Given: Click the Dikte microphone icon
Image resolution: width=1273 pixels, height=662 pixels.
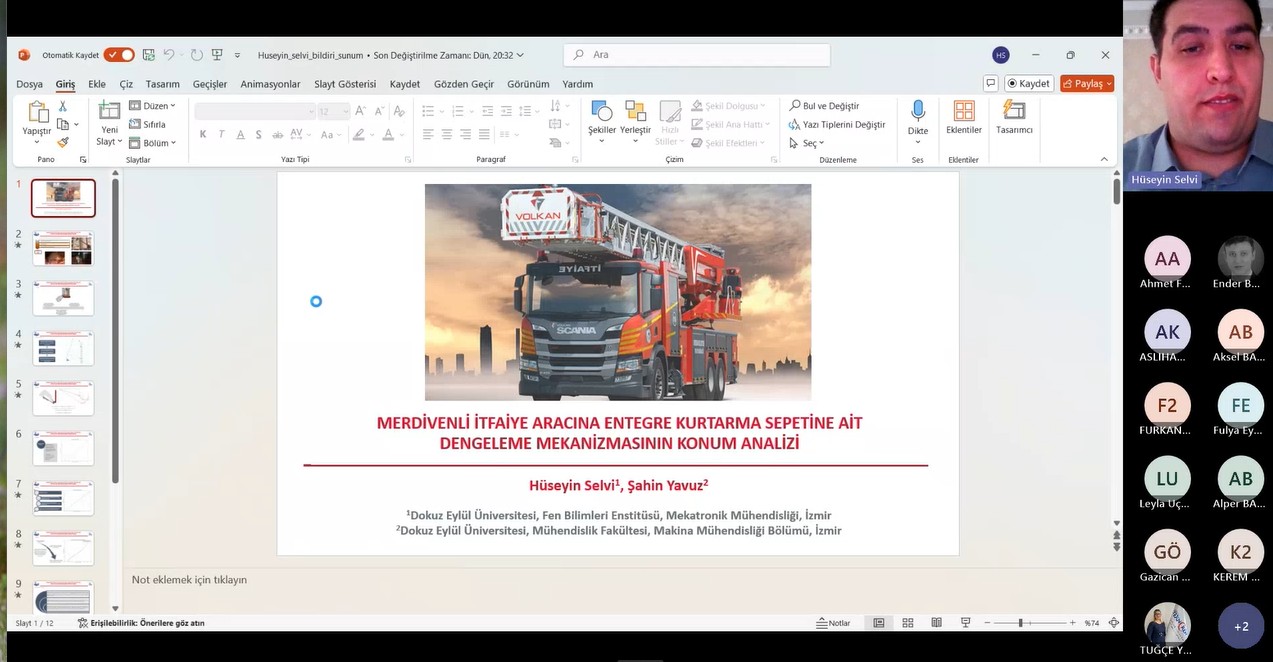Looking at the screenshot, I should click(917, 111).
